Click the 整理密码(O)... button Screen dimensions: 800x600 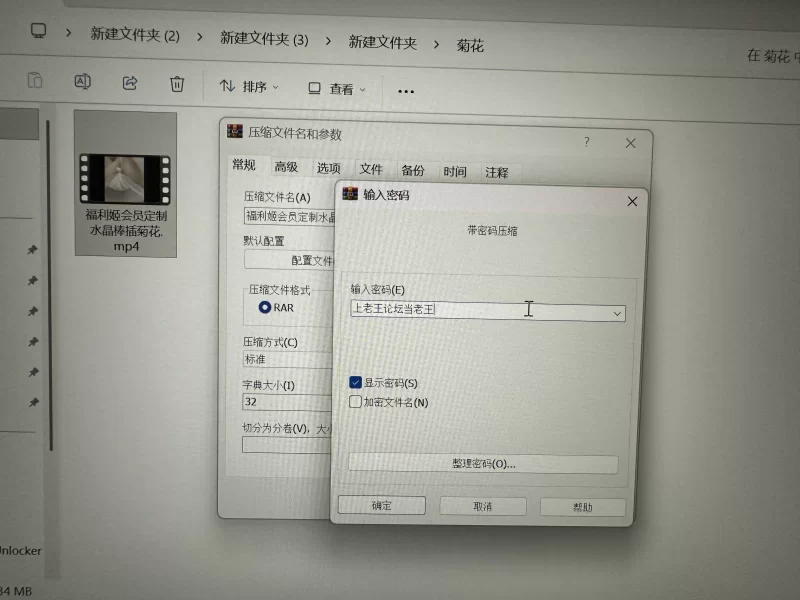coord(484,463)
